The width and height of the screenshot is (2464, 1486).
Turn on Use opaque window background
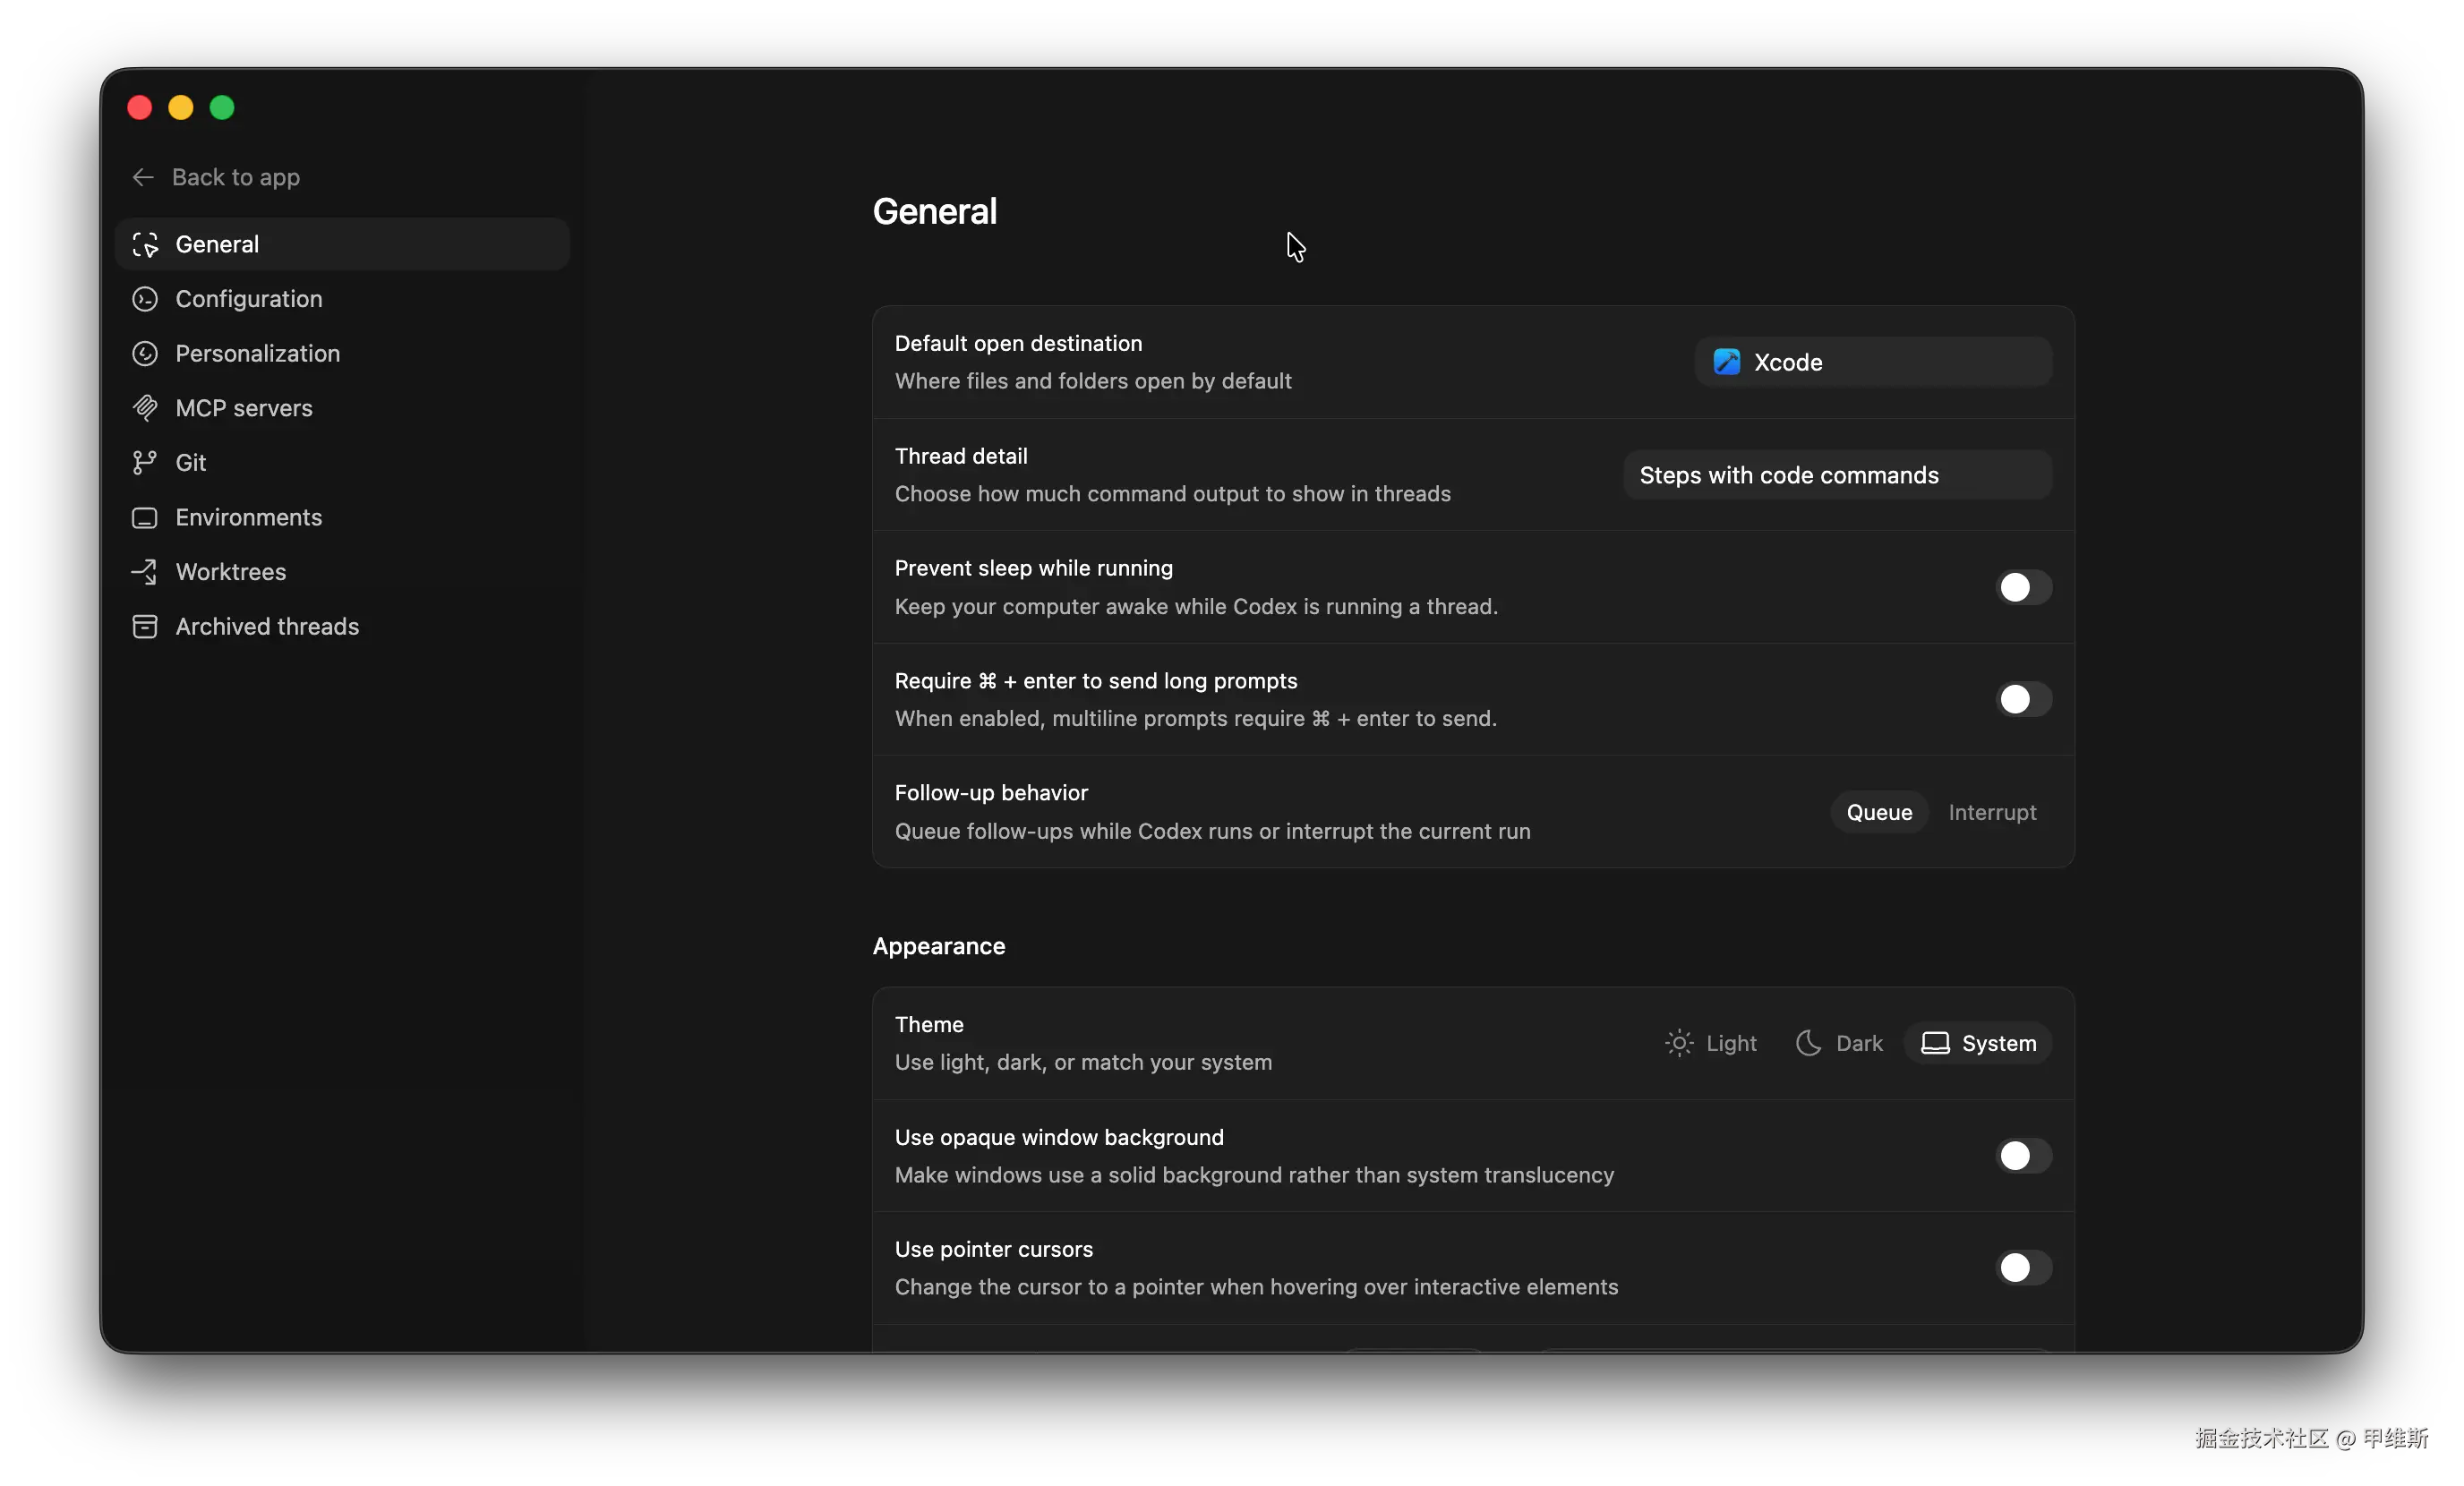[x=2023, y=1156]
